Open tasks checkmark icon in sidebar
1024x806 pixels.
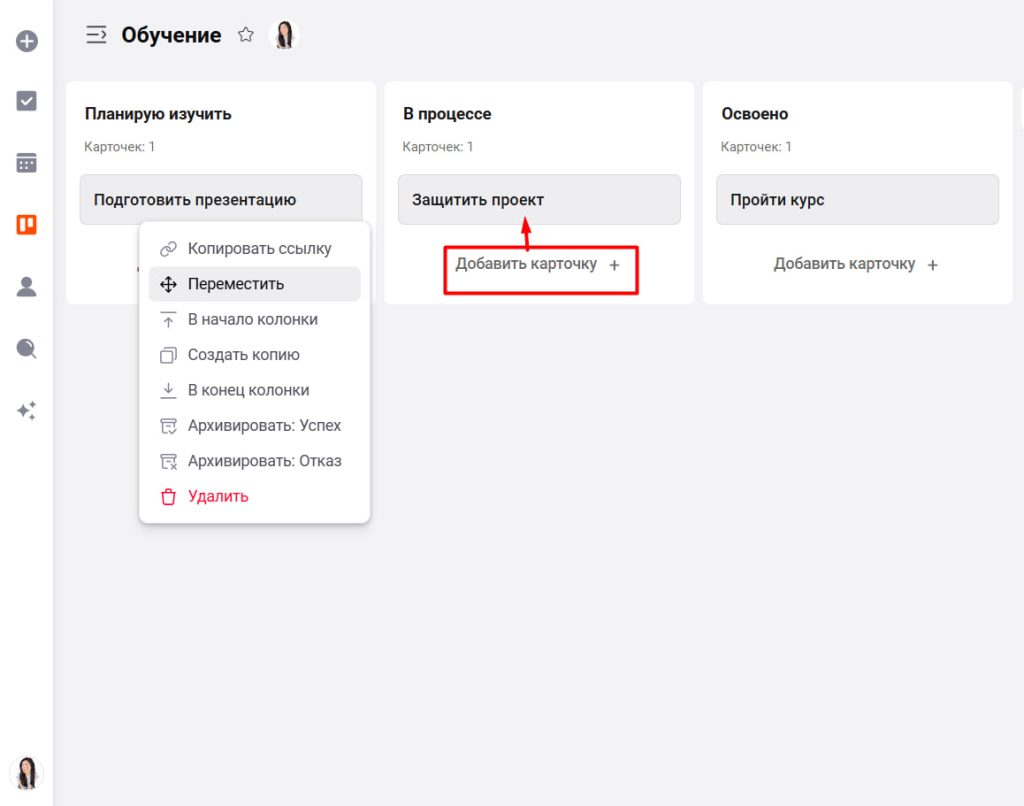[x=27, y=101]
